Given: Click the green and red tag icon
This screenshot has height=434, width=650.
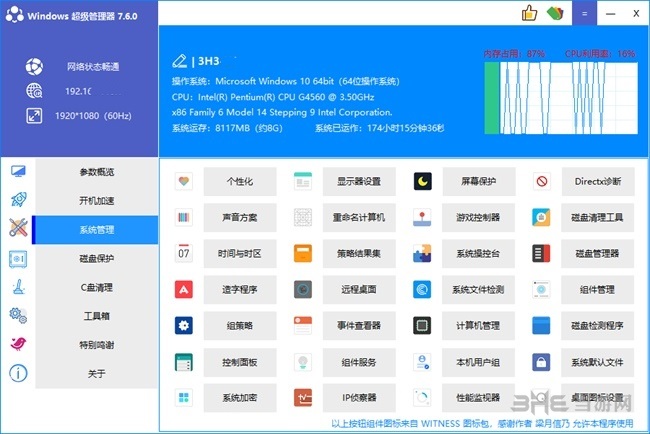Looking at the screenshot, I should point(555,13).
